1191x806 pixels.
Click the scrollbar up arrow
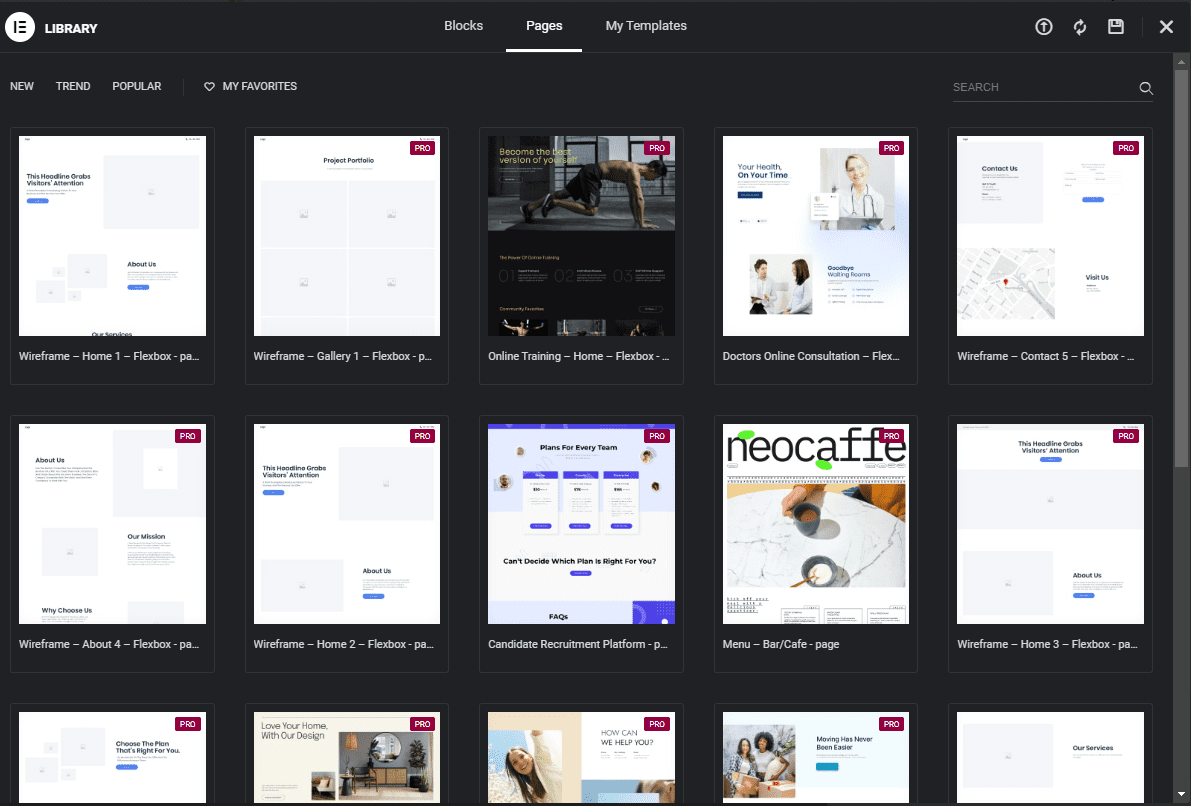[x=1181, y=62]
